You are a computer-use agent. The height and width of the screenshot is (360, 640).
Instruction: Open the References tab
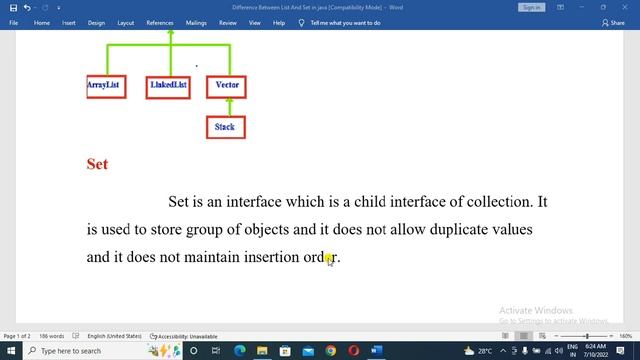tap(160, 23)
